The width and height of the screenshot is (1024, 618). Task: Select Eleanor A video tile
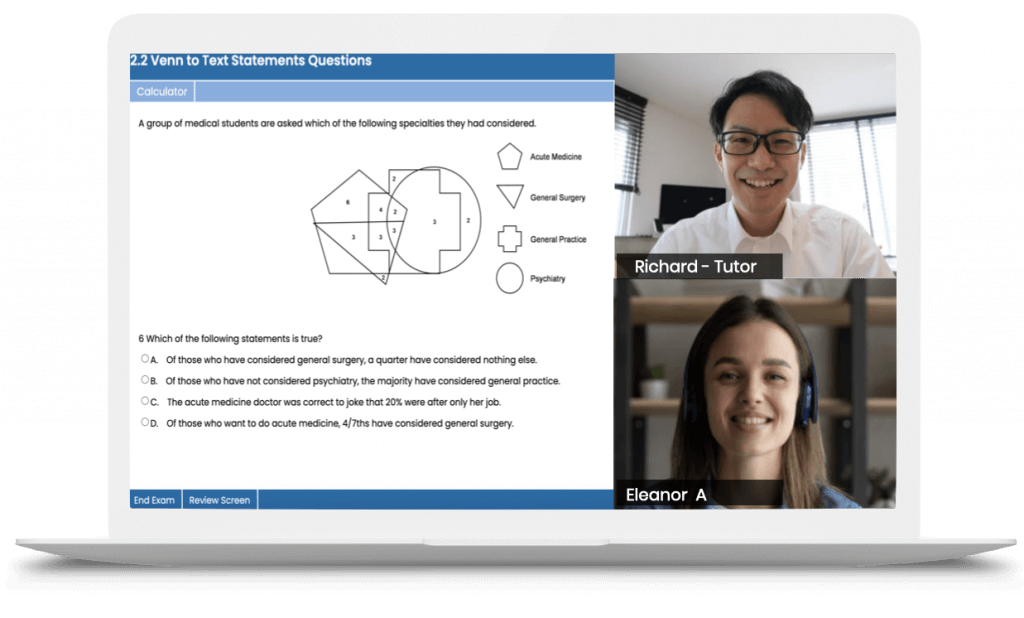(755, 394)
